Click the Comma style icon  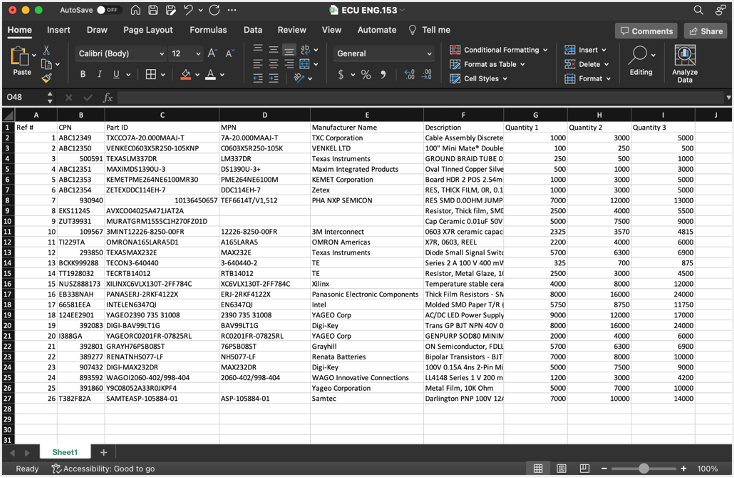click(x=383, y=74)
